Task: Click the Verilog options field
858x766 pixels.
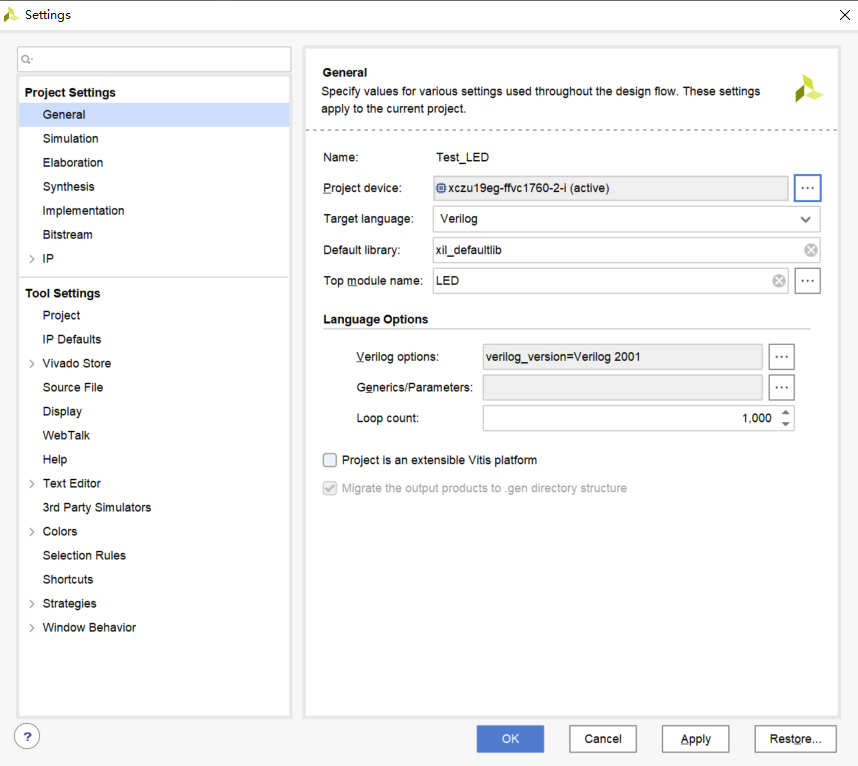Action: point(623,357)
